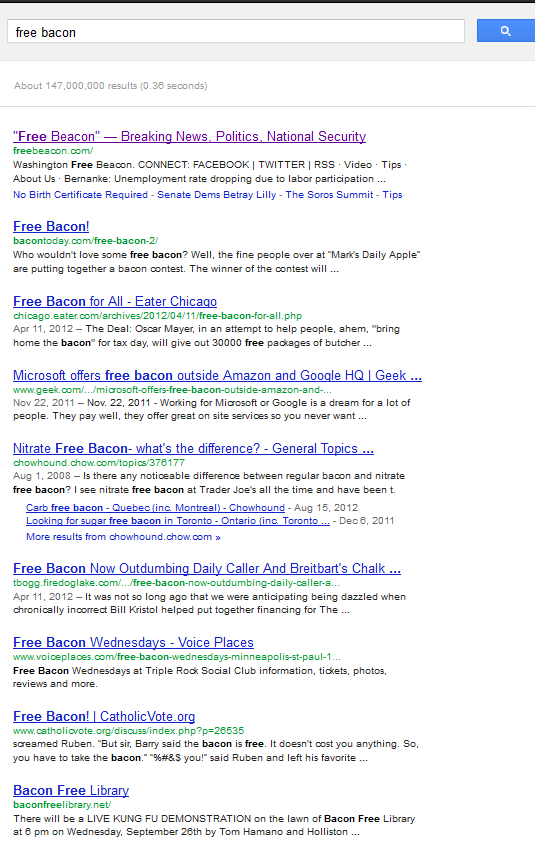Viewport: 535px width, 846px height.
Task: Open 'Free Bacon Wednesdays - Voice Places' result
Action: point(133,643)
